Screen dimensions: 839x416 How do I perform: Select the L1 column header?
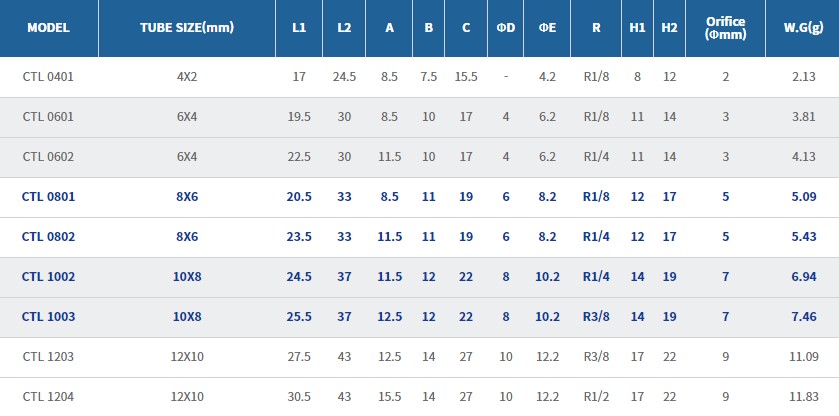click(299, 28)
